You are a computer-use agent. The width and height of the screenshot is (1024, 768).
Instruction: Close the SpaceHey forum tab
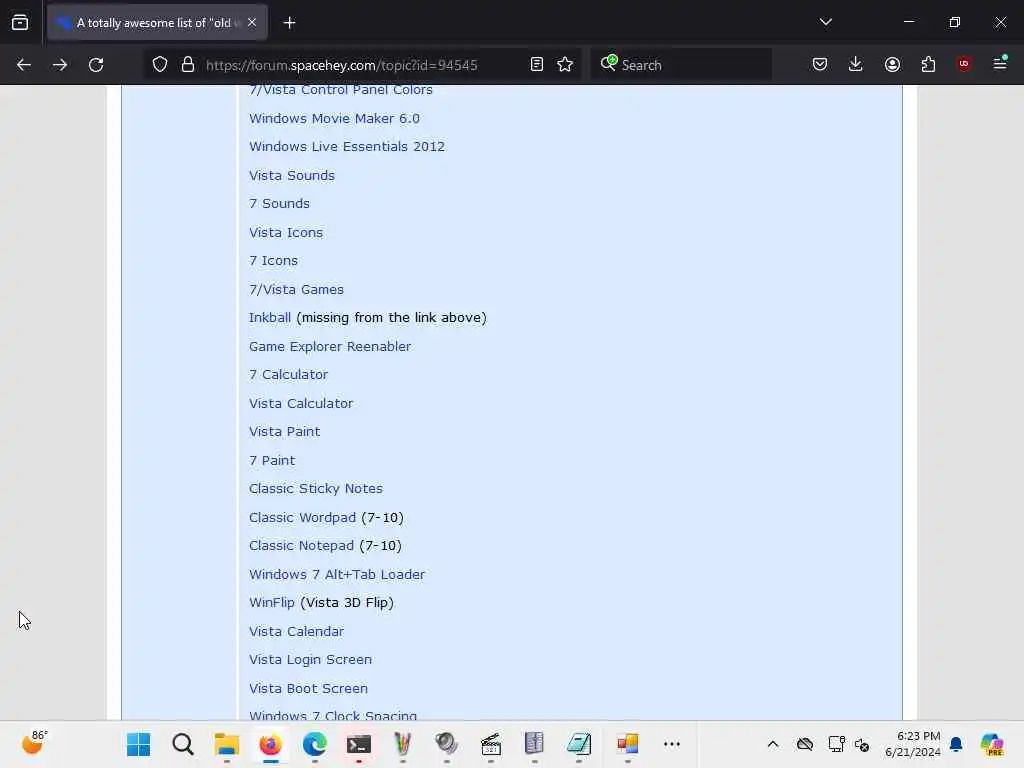tap(252, 22)
